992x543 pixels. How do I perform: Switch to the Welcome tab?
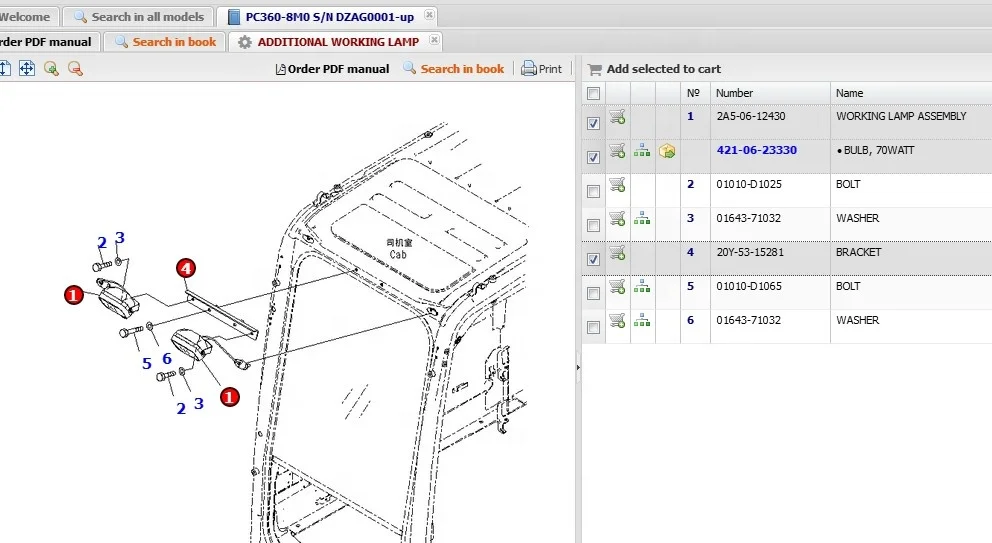[x=28, y=17]
